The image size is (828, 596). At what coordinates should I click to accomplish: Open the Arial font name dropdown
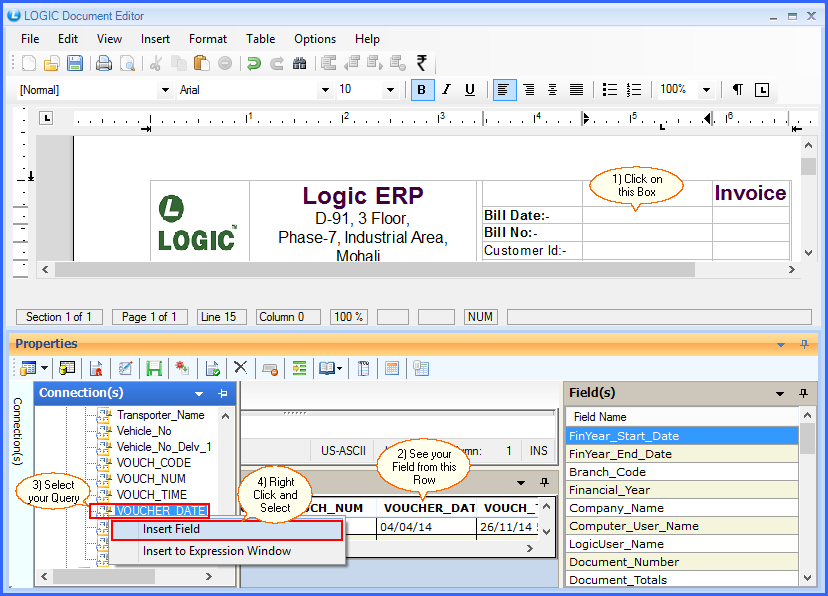pos(325,90)
